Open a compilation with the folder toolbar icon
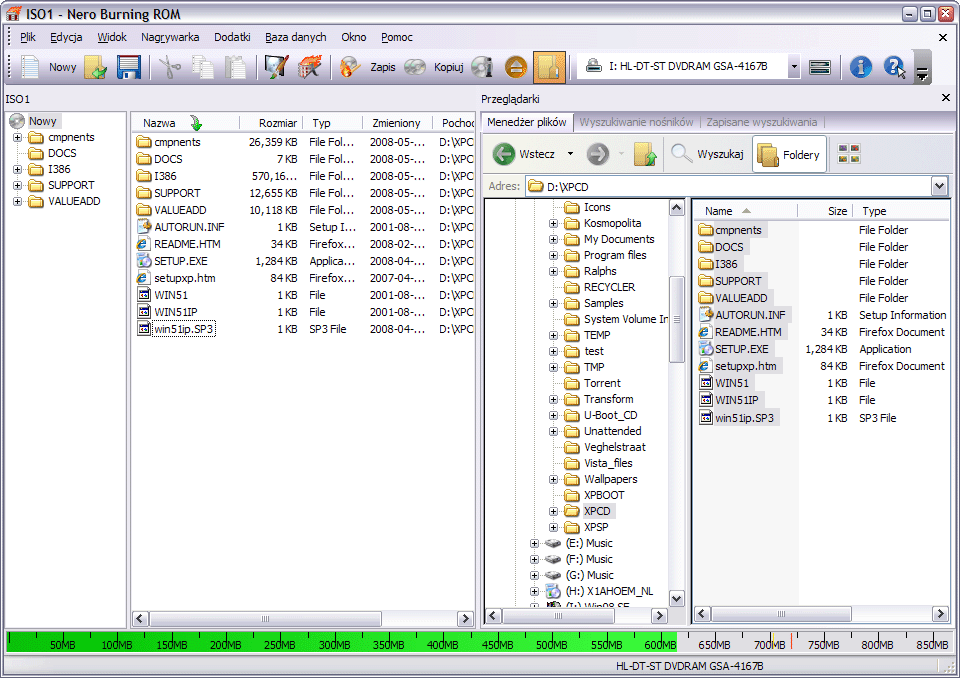 pos(95,67)
